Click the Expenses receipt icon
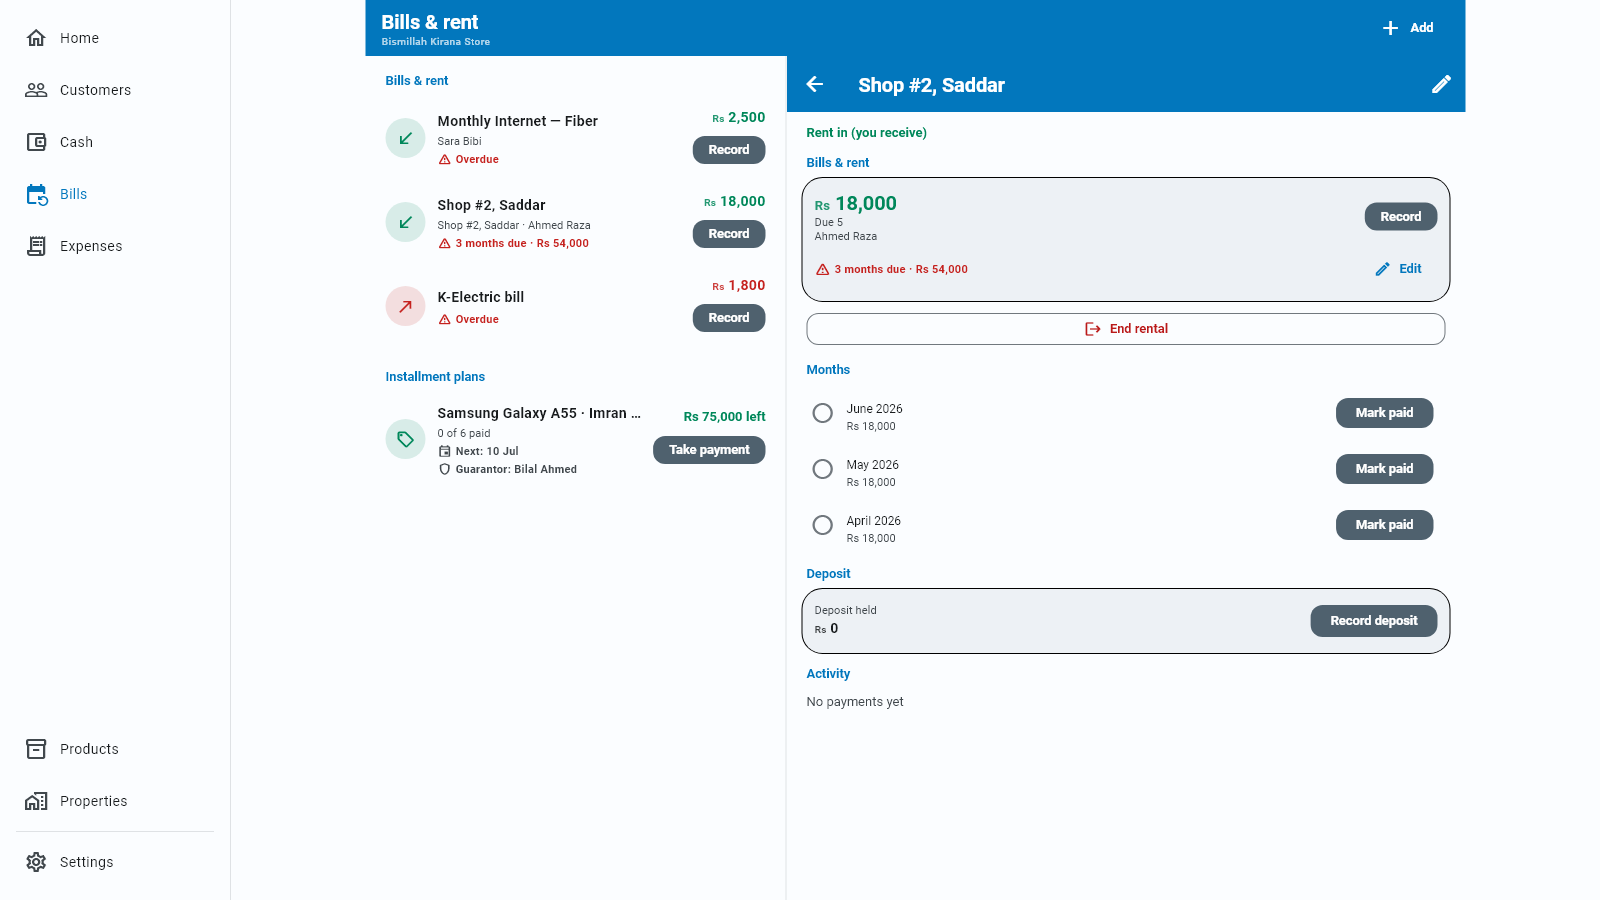Screen dimensions: 1600x900 click(x=36, y=246)
